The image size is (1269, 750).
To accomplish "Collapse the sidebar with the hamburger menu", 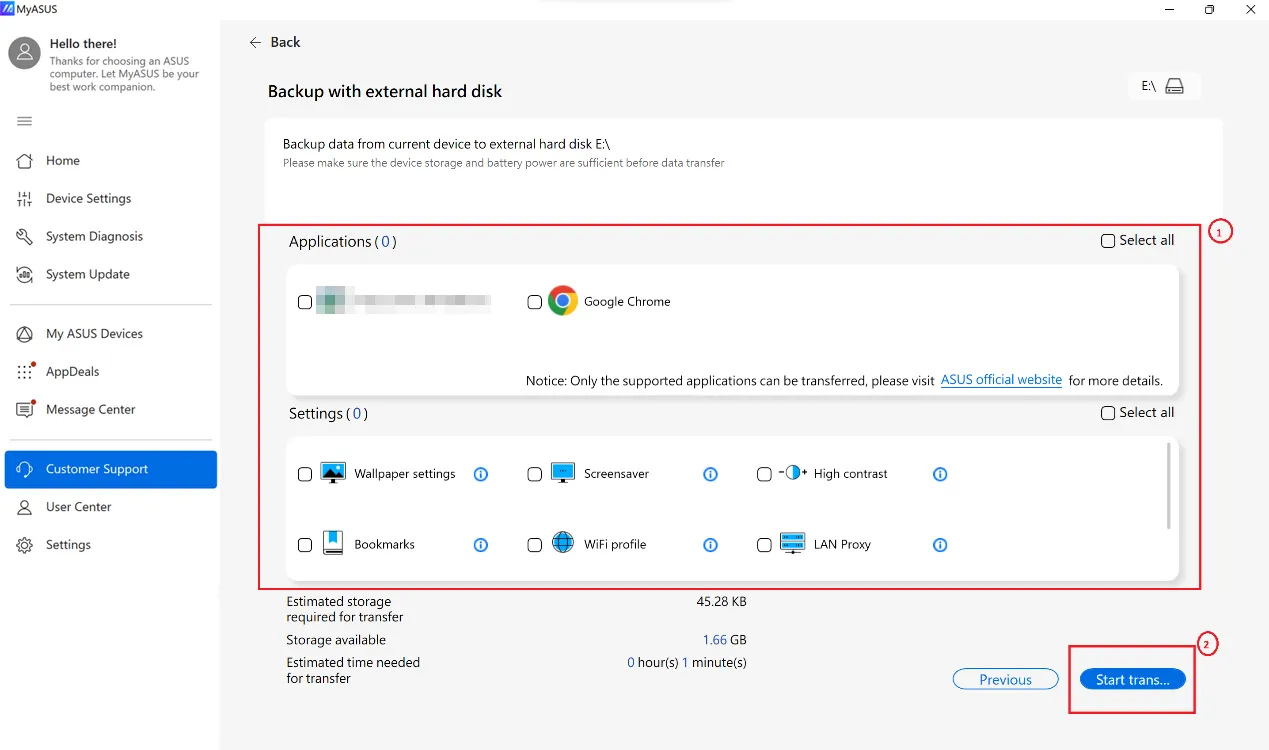I will click(22, 120).
